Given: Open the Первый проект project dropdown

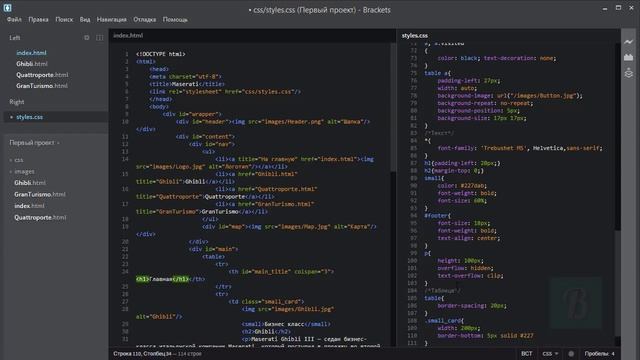Looking at the screenshot, I should coord(34,143).
